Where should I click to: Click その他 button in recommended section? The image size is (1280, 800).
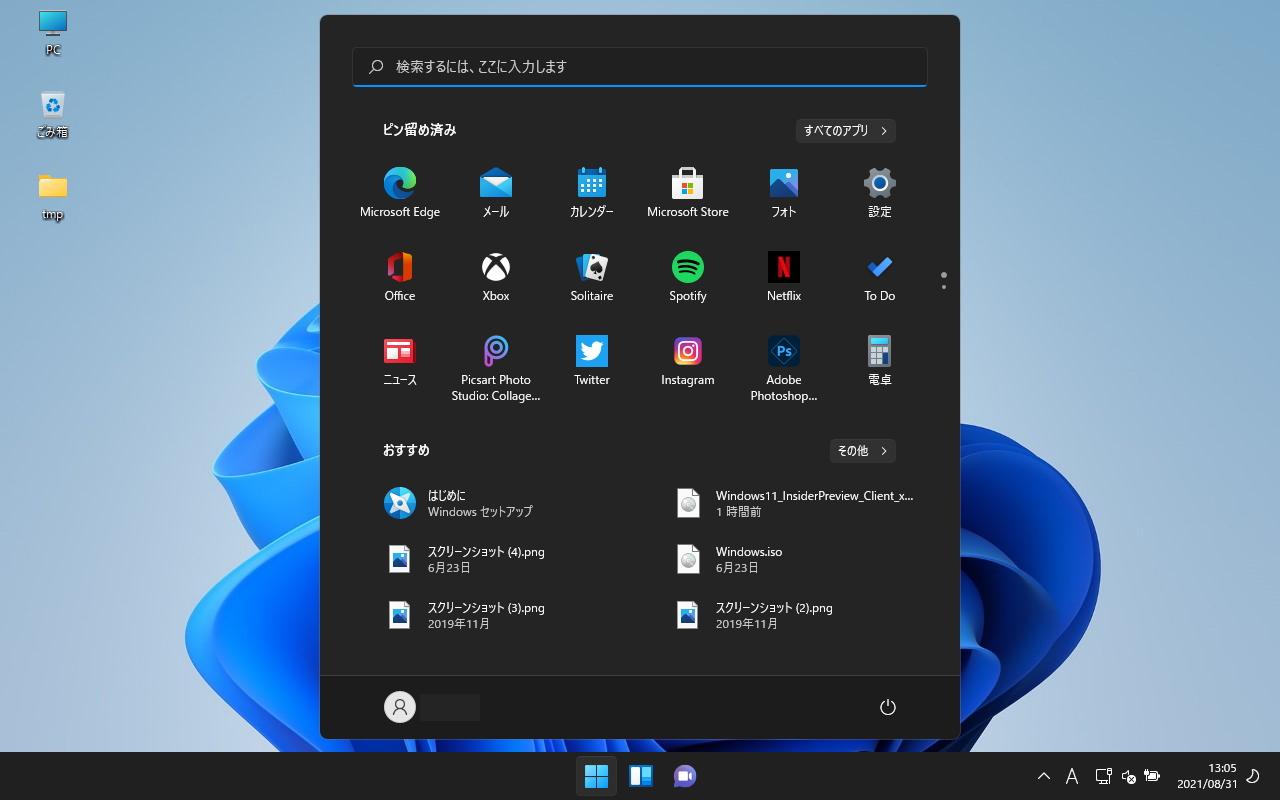(x=863, y=451)
